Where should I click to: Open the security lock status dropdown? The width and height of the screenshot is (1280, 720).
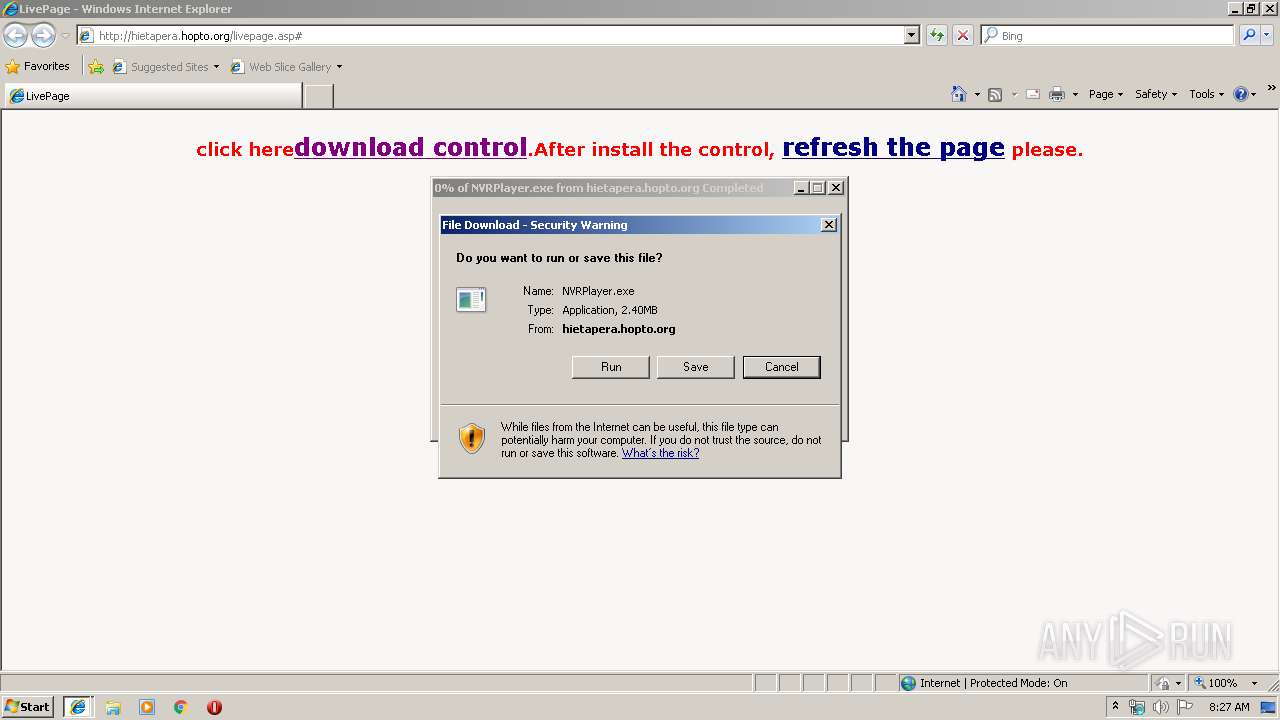coord(1168,683)
